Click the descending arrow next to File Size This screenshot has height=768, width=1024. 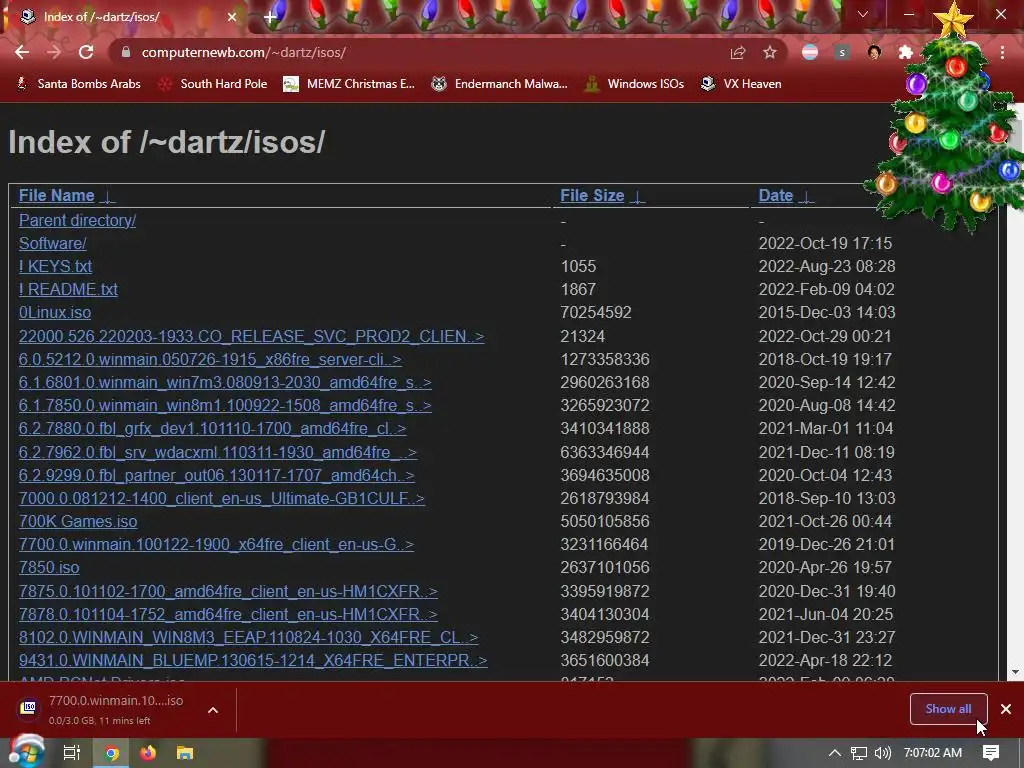637,196
